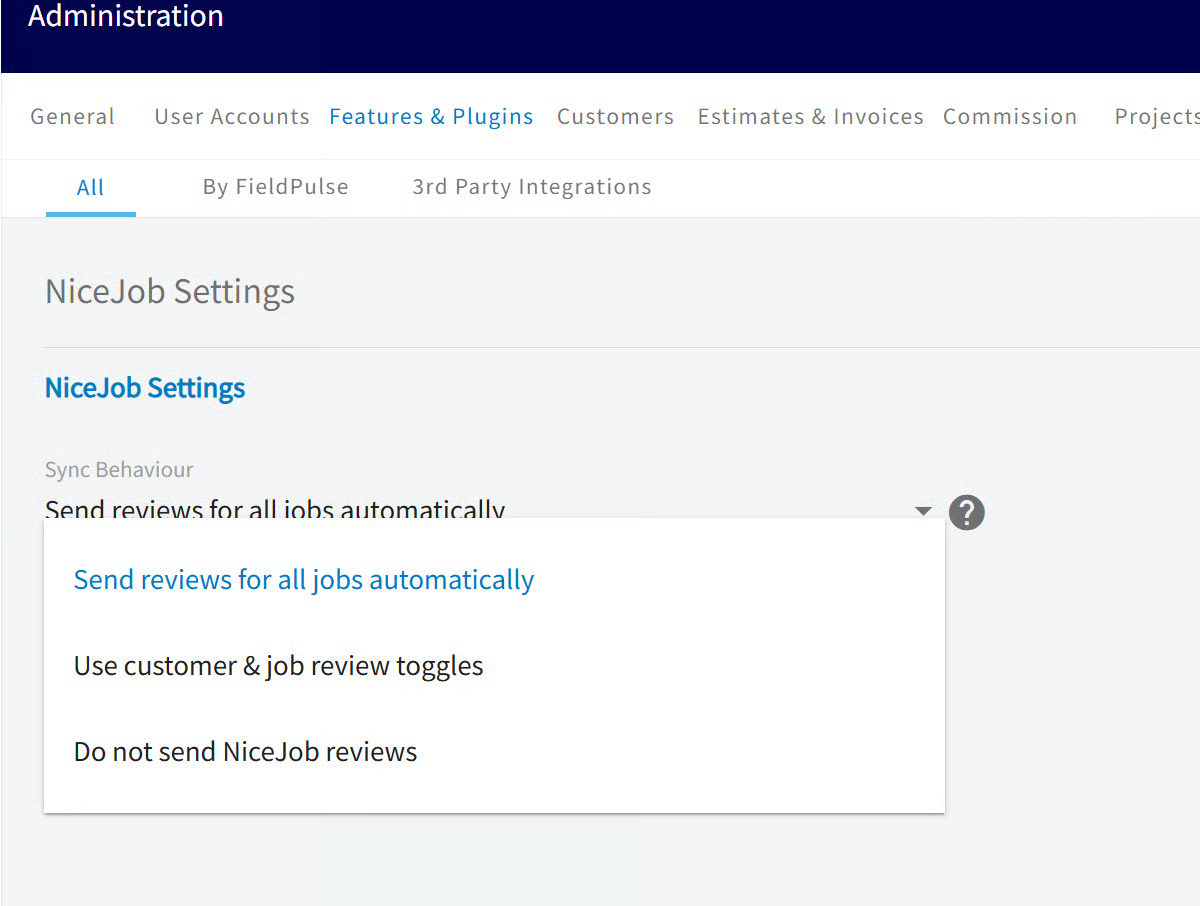
Task: Go to the User Accounts tab
Action: (x=232, y=117)
